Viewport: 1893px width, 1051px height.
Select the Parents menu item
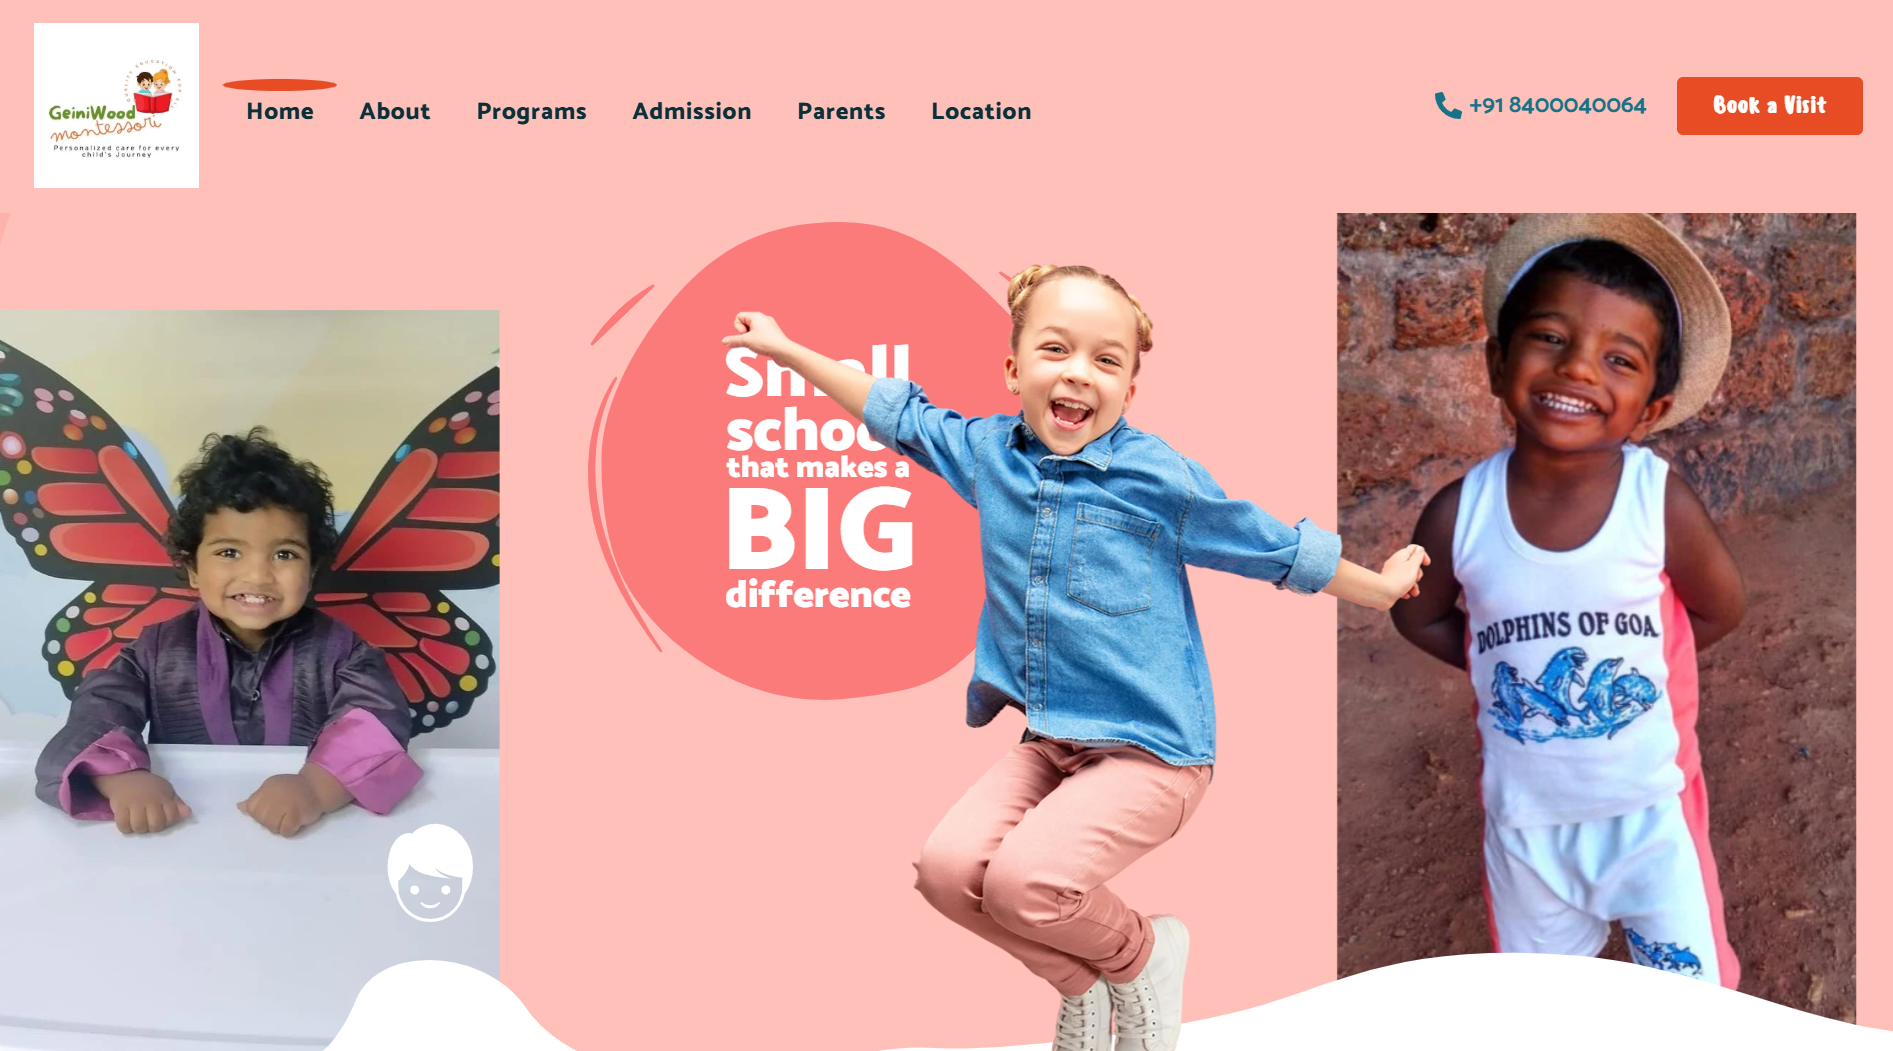pyautogui.click(x=841, y=111)
